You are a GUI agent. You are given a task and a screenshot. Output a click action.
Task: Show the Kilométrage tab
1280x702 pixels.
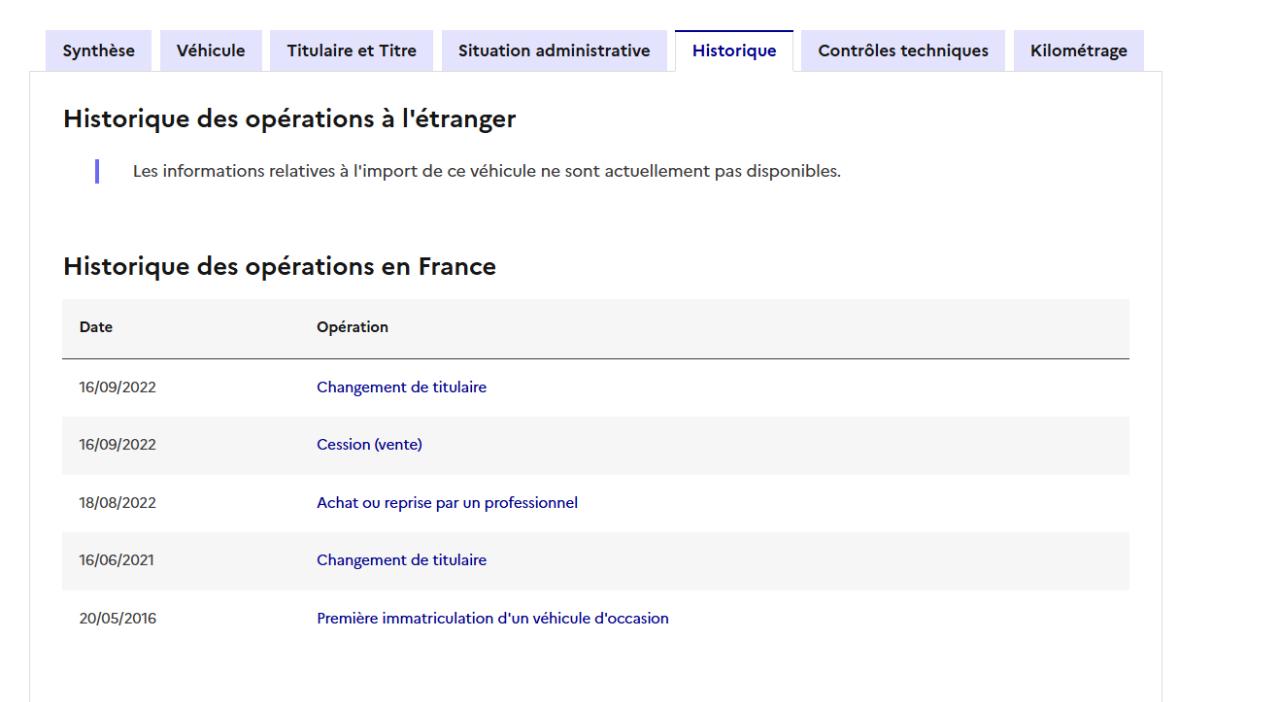click(x=1079, y=50)
